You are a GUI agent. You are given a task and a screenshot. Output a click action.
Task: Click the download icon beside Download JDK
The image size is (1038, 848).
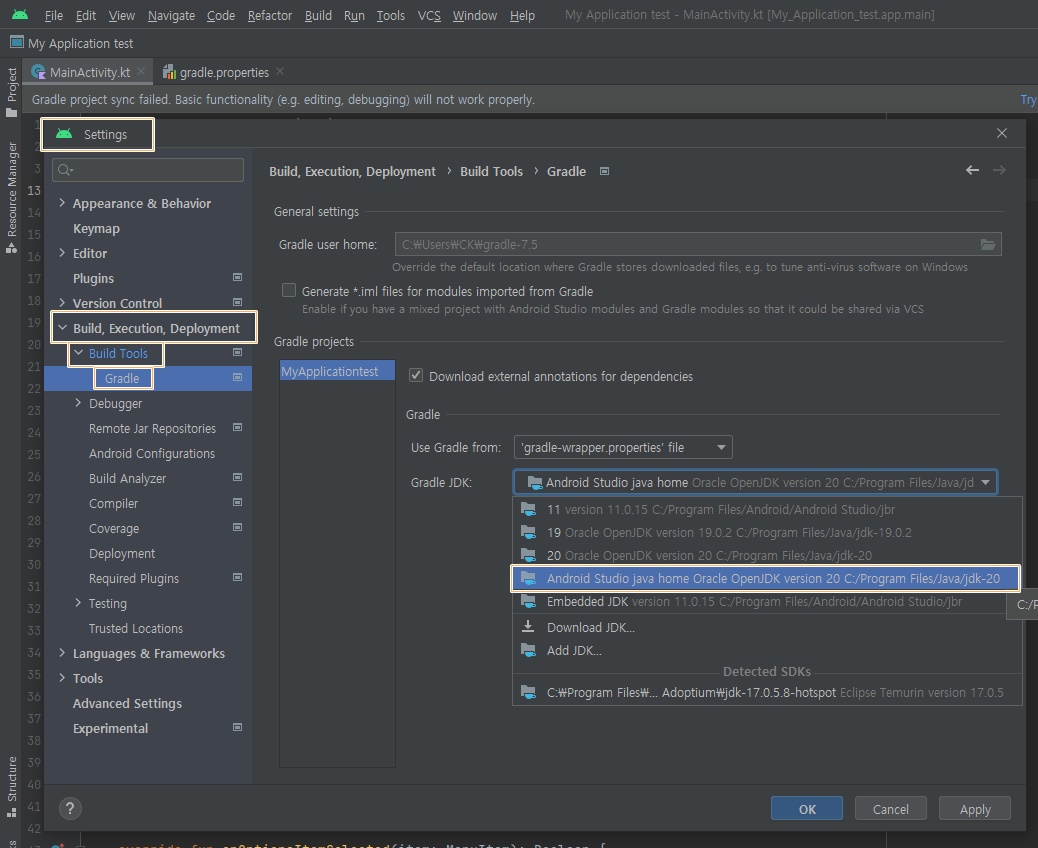pyautogui.click(x=528, y=626)
